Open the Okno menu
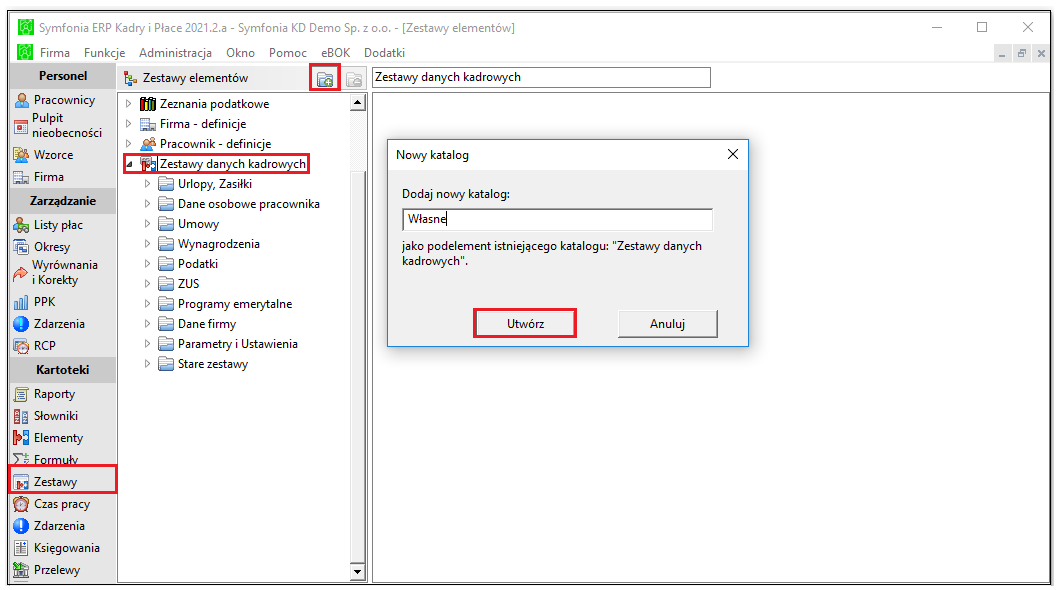1062x590 pixels. 240,53
